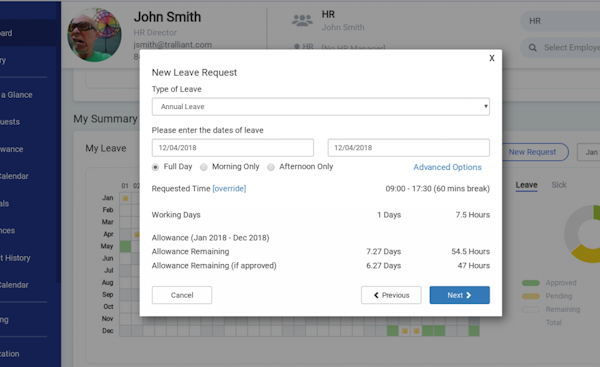
Task: Click the Approved legend entry
Action: [549, 283]
